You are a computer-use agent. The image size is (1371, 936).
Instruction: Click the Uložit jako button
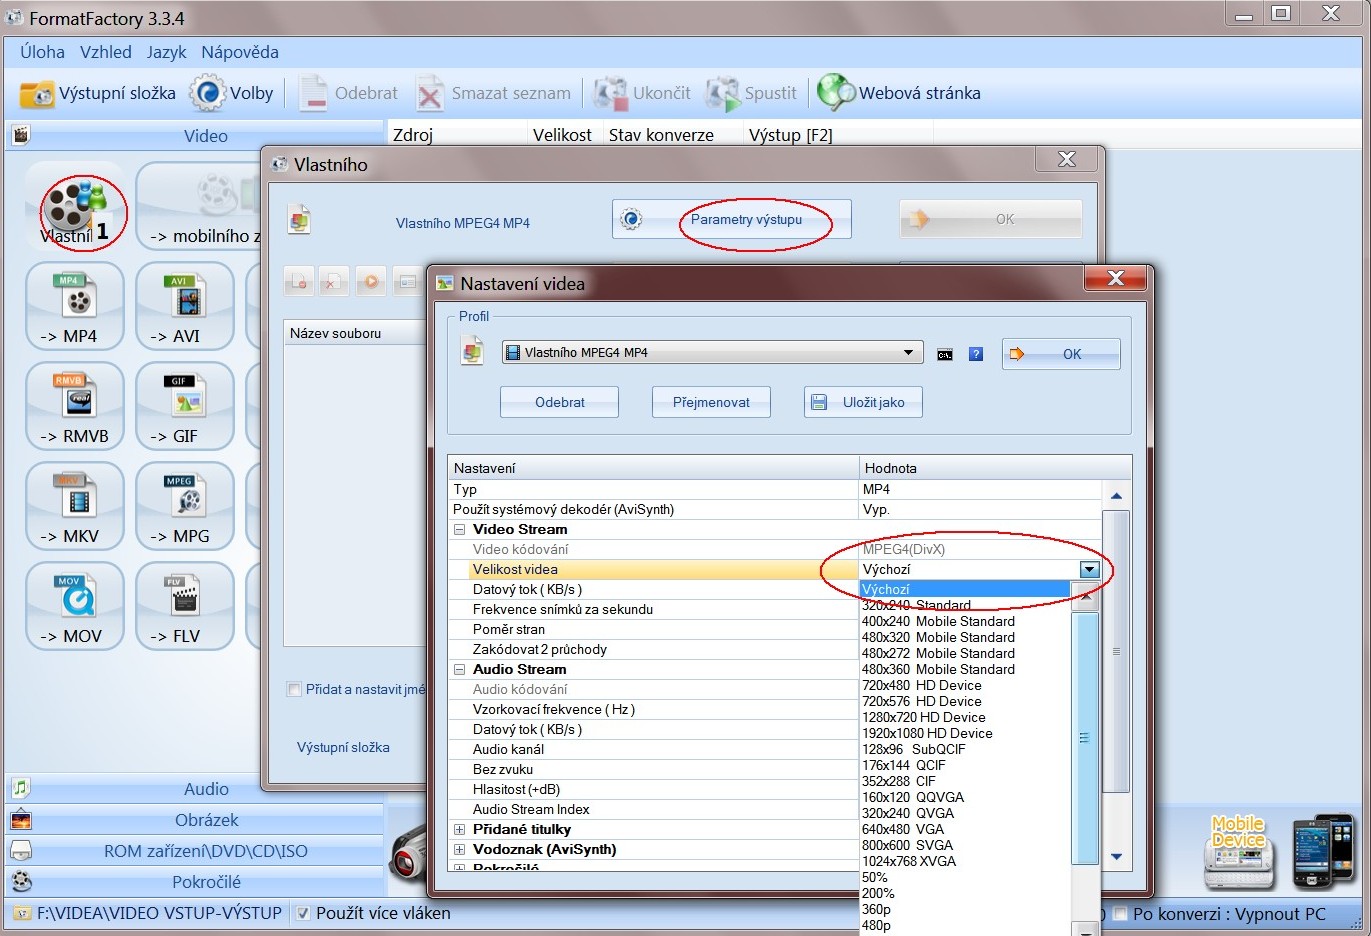(x=863, y=402)
